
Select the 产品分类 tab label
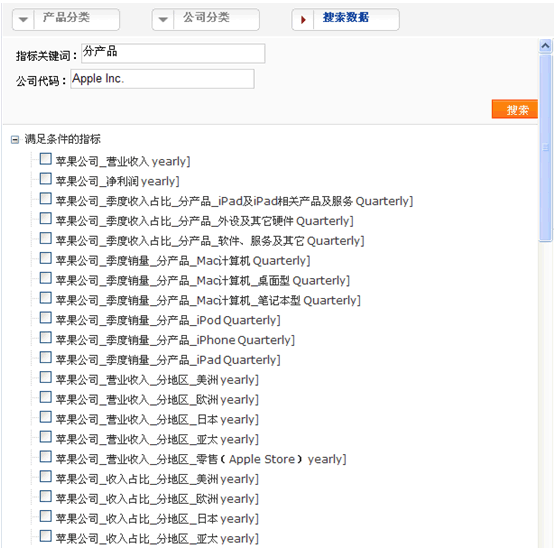click(x=66, y=17)
